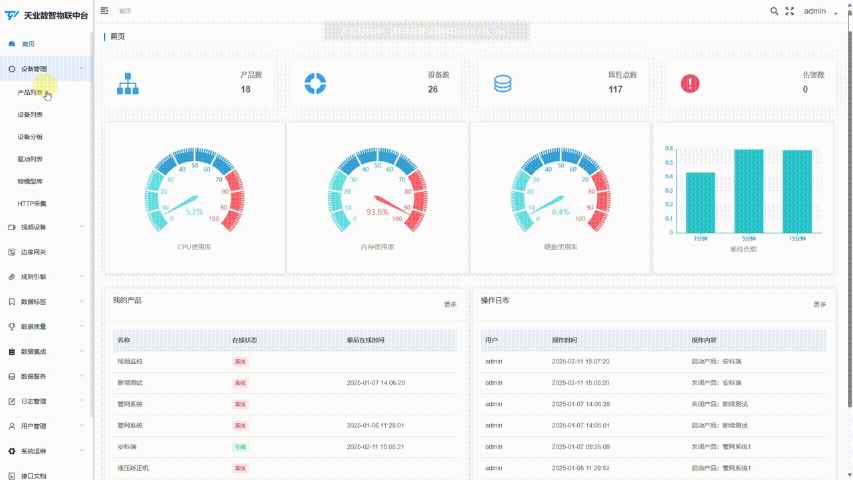853x480 pixels.
Task: Click the sidebar collapse hamburger icon
Action: 104,10
